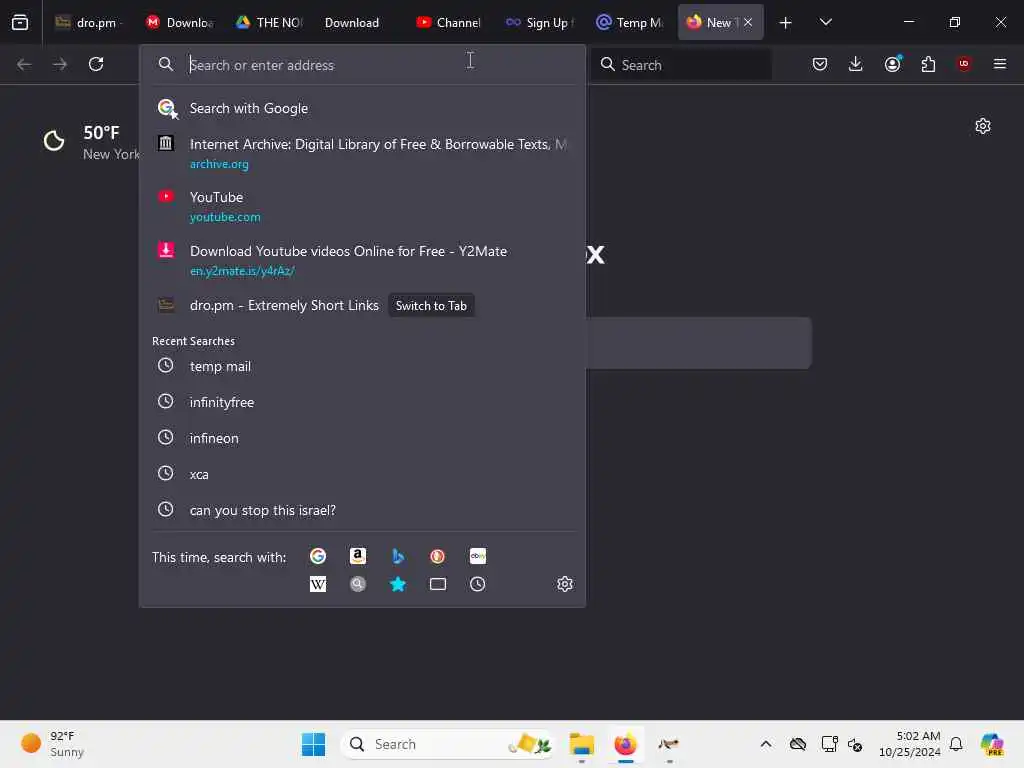Choose Search with Google suggestion

[362, 108]
